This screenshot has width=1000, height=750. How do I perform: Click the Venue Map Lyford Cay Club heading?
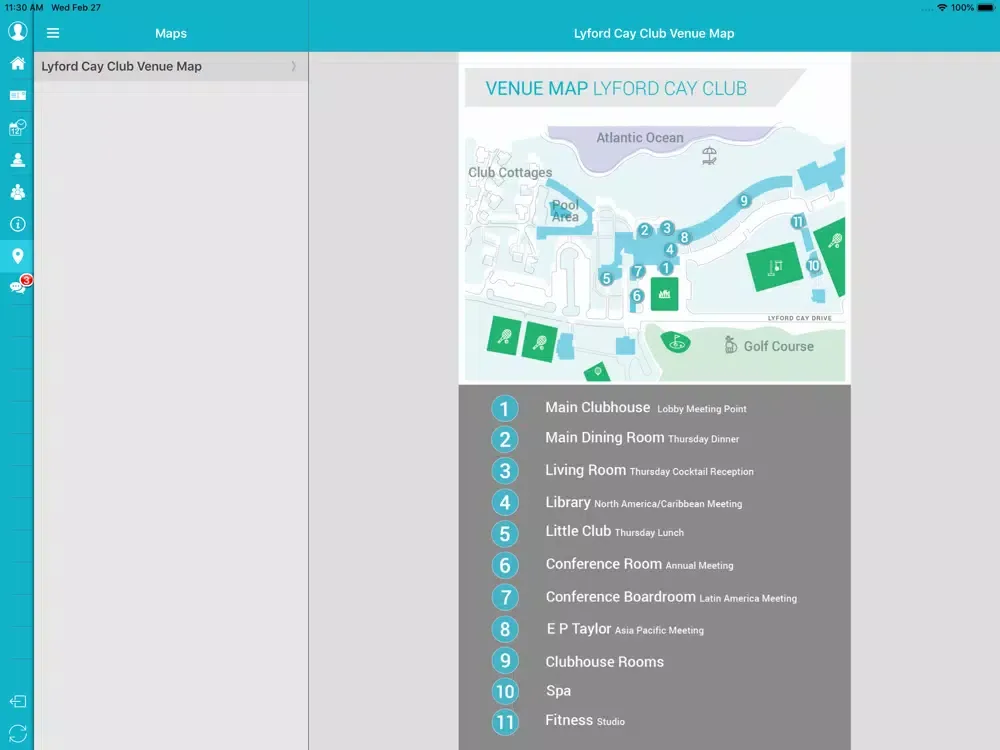616,88
